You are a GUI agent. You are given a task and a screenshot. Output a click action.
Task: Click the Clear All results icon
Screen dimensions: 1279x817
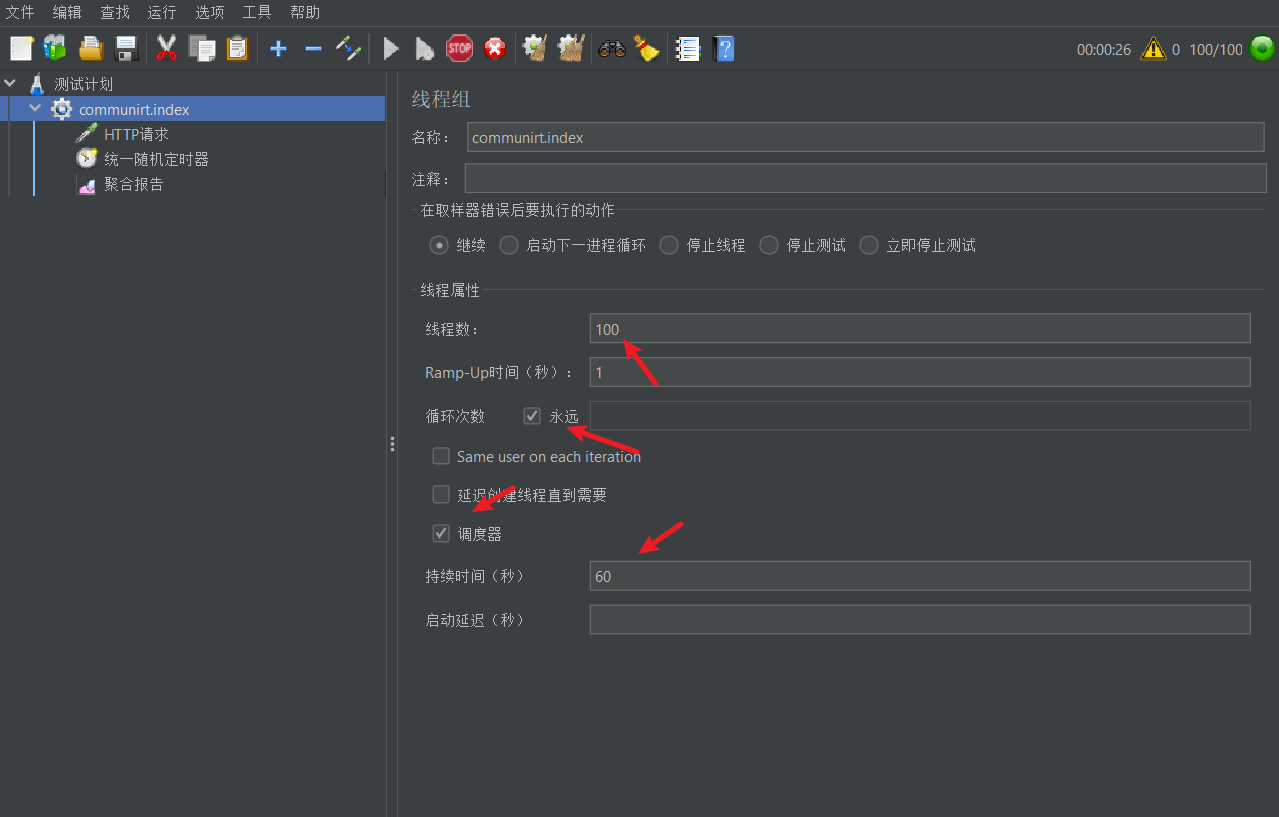[x=571, y=48]
